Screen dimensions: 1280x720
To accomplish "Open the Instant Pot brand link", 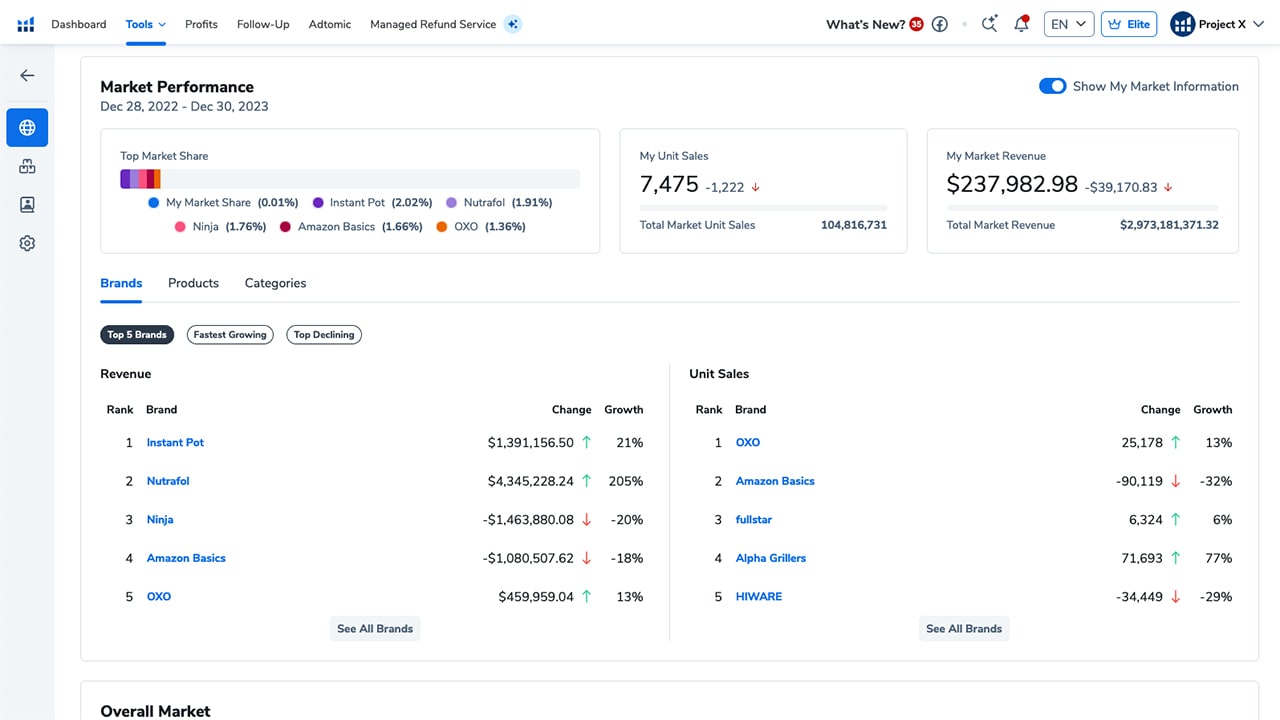I will coord(175,442).
